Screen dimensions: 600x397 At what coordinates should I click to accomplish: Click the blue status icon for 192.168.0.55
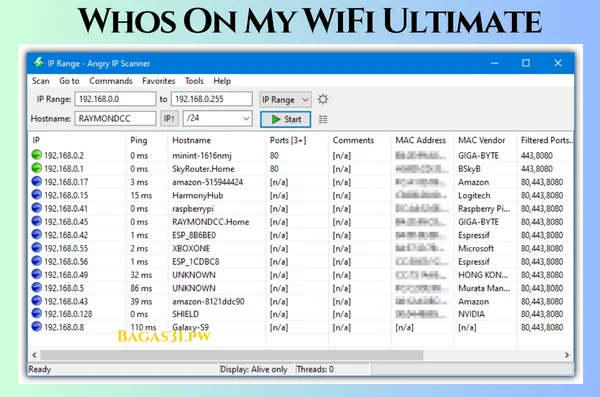click(x=36, y=248)
